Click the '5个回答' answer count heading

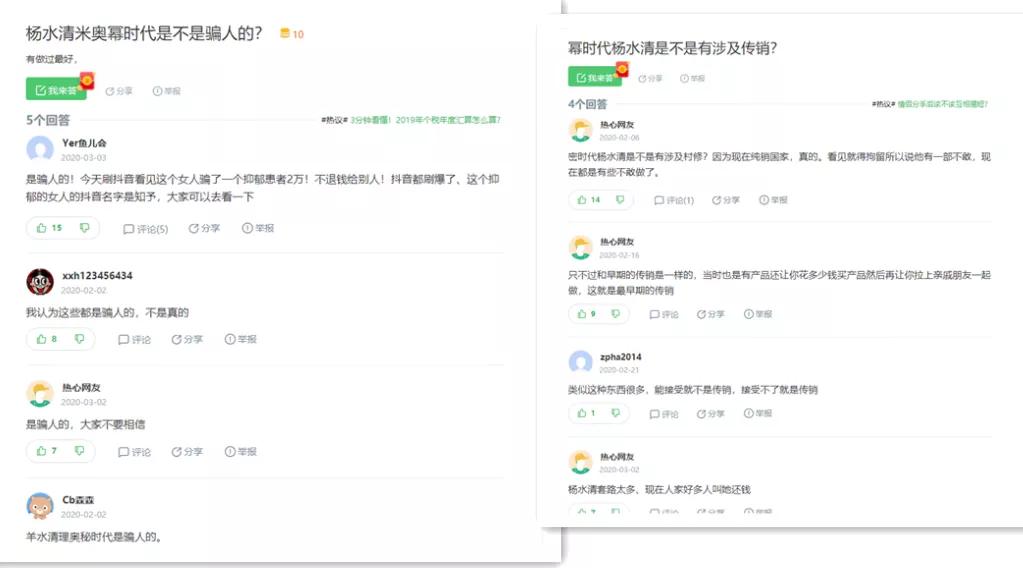48,120
